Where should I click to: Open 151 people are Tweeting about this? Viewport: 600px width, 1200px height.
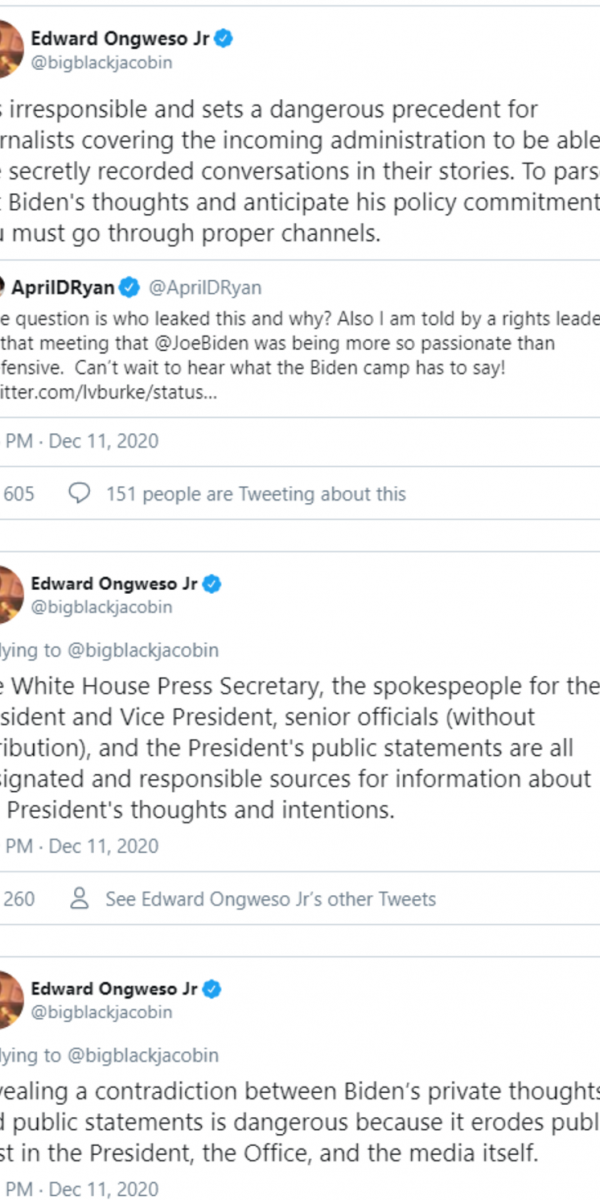point(256,493)
